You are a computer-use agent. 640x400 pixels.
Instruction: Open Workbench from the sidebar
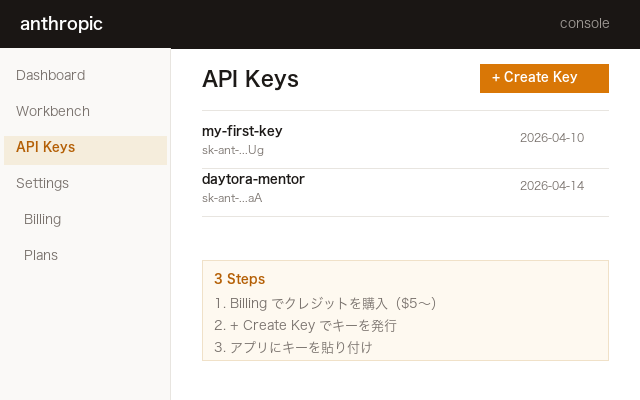53,111
